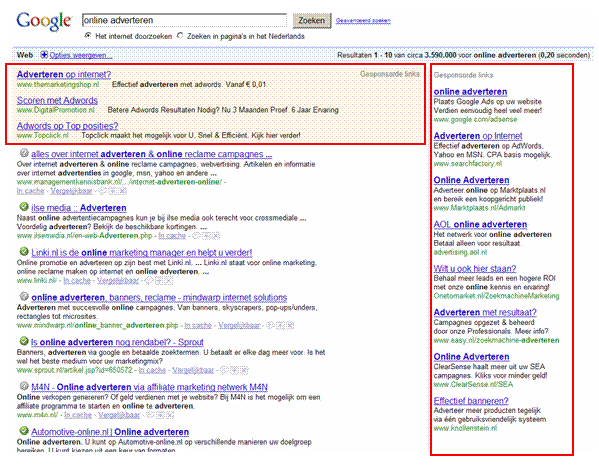Click 'In cache' in the sprout.nl line
The width and height of the screenshot is (599, 473).
pyautogui.click(x=152, y=370)
